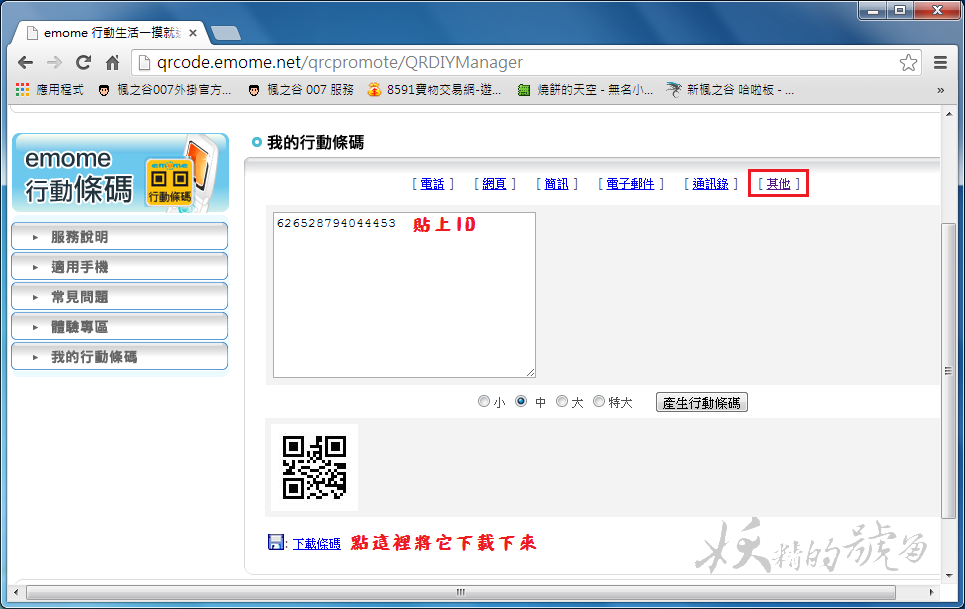965x609 pixels.
Task: Expand the 適用手機 sidebar item
Action: (119, 266)
